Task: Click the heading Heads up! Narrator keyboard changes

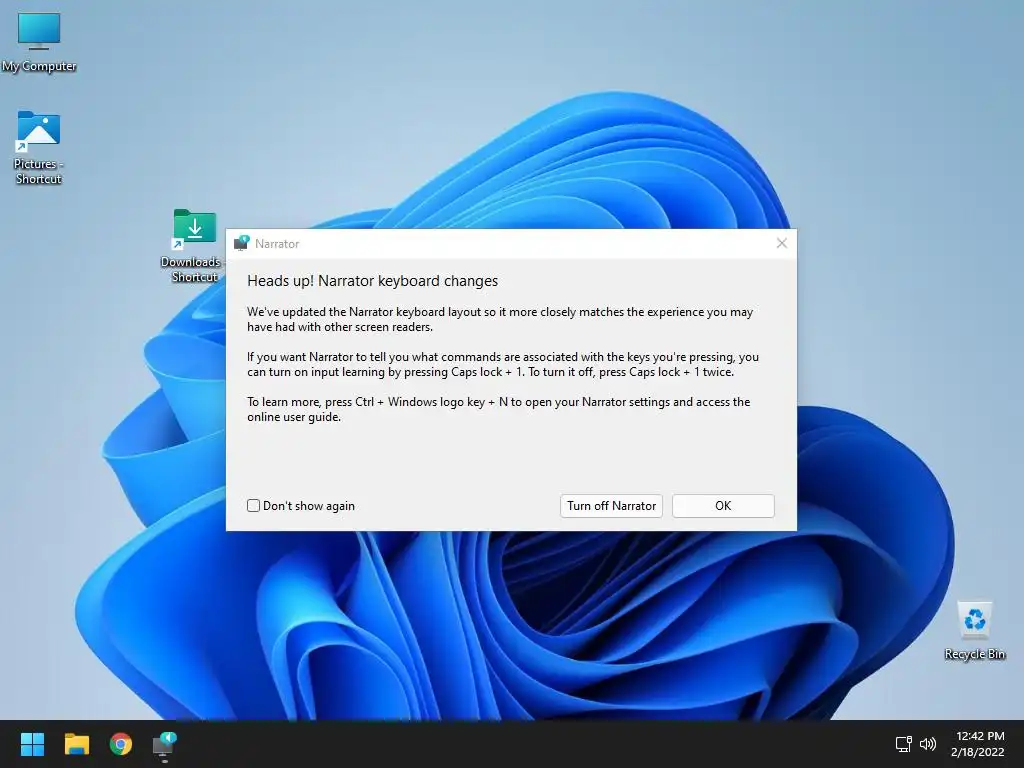Action: [372, 281]
